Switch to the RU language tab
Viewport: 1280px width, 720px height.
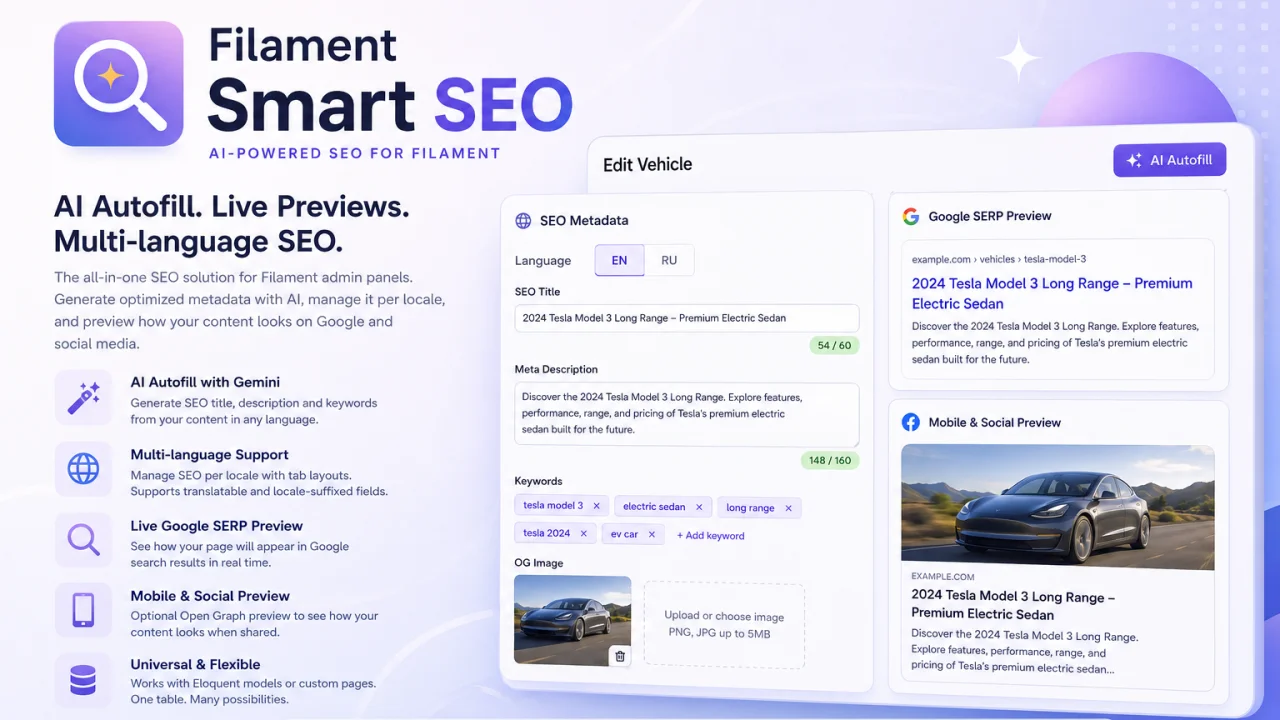click(x=669, y=260)
